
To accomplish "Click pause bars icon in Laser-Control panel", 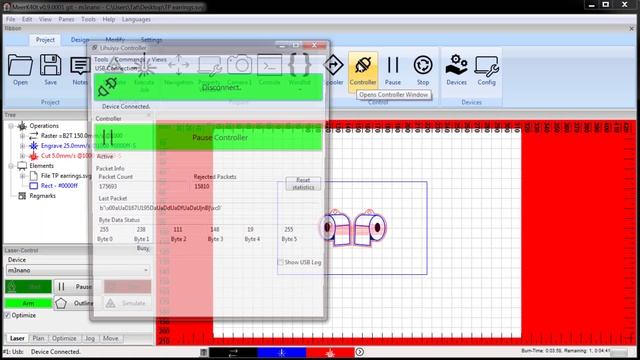I will click(x=61, y=287).
